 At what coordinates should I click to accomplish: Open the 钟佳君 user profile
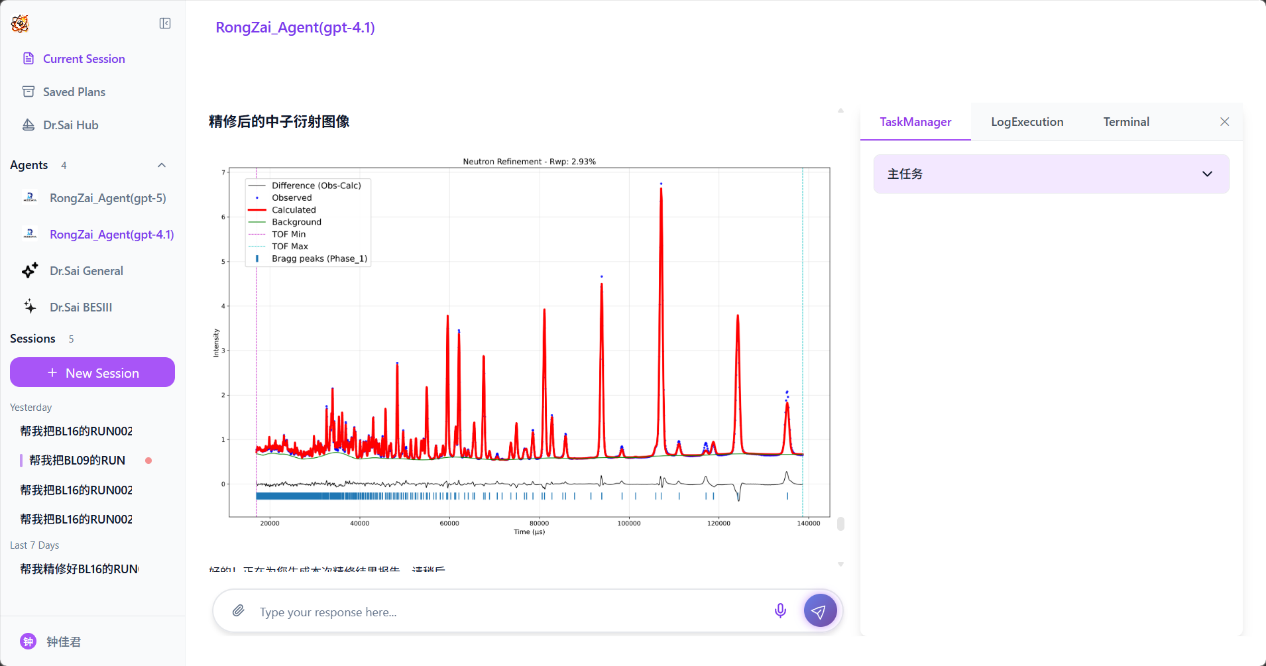click(63, 642)
